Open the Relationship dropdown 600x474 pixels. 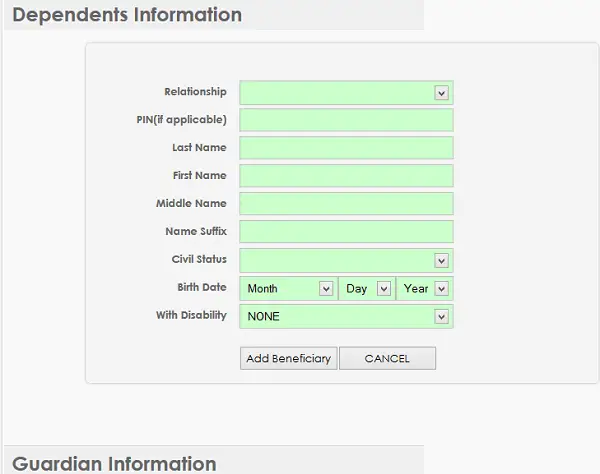click(346, 93)
